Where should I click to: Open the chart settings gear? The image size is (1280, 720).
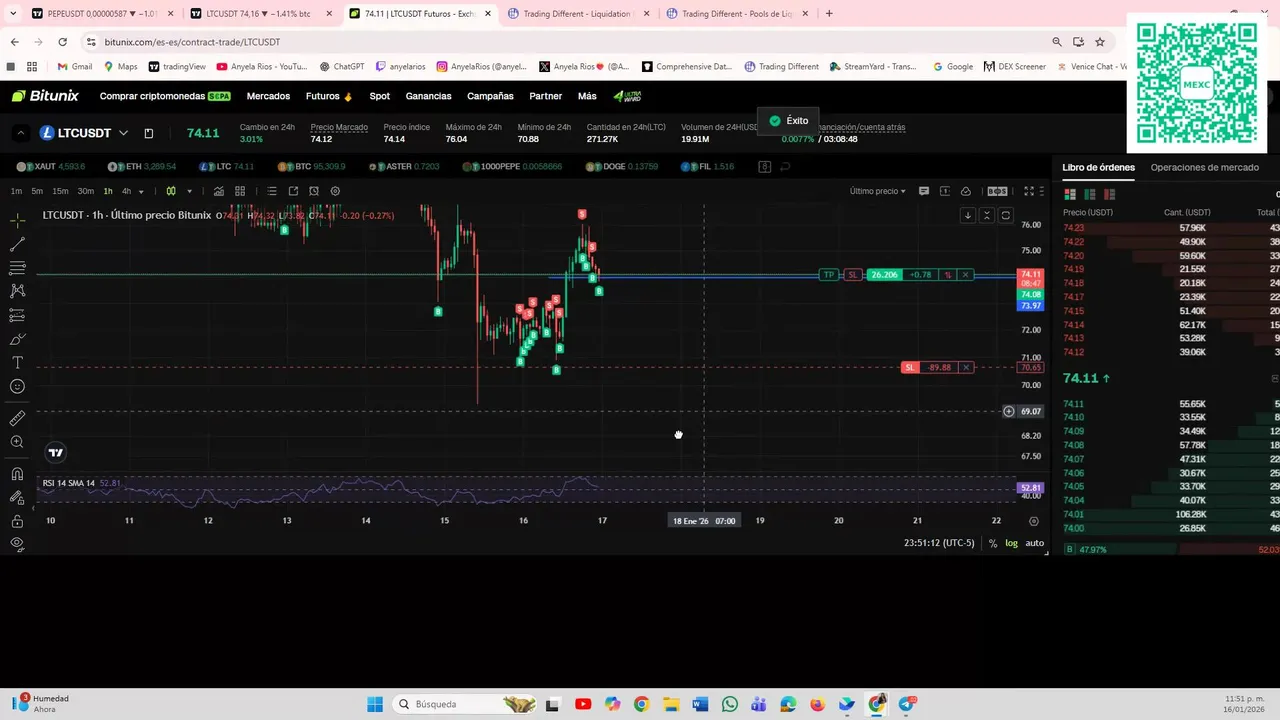point(335,191)
